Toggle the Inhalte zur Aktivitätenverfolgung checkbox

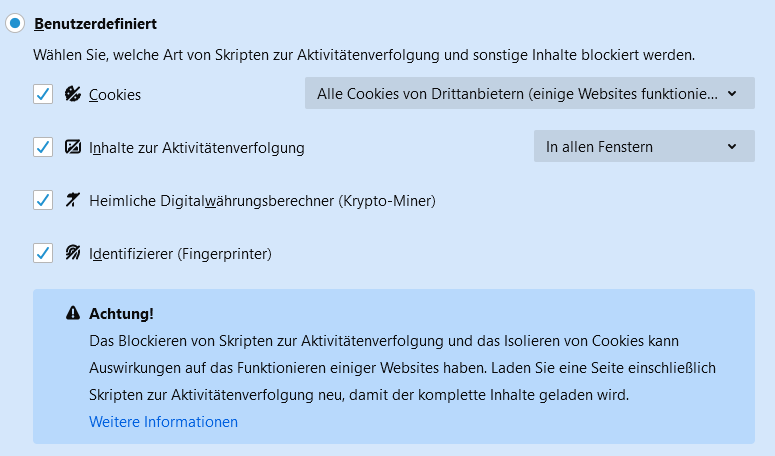(x=43, y=147)
